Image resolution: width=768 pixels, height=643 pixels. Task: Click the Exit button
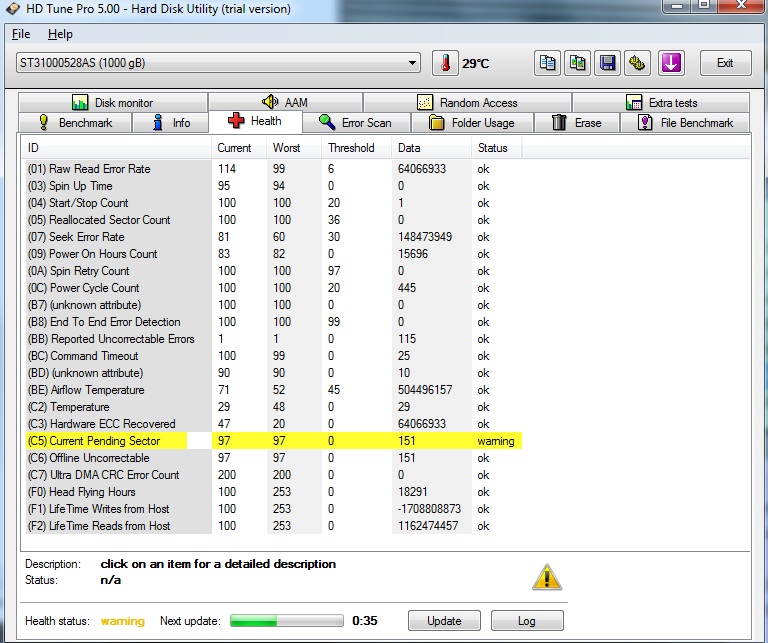(x=725, y=63)
